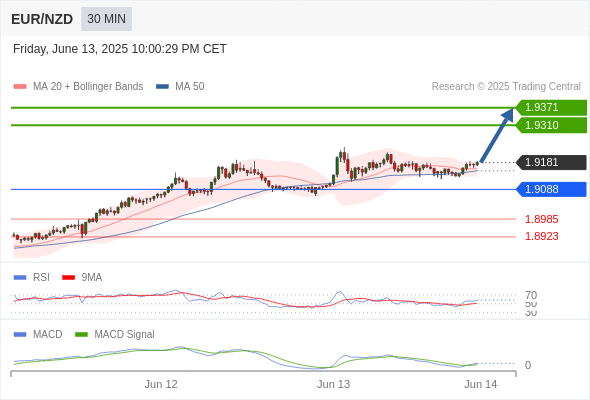Click the Research Trading Central copyright text

point(506,87)
